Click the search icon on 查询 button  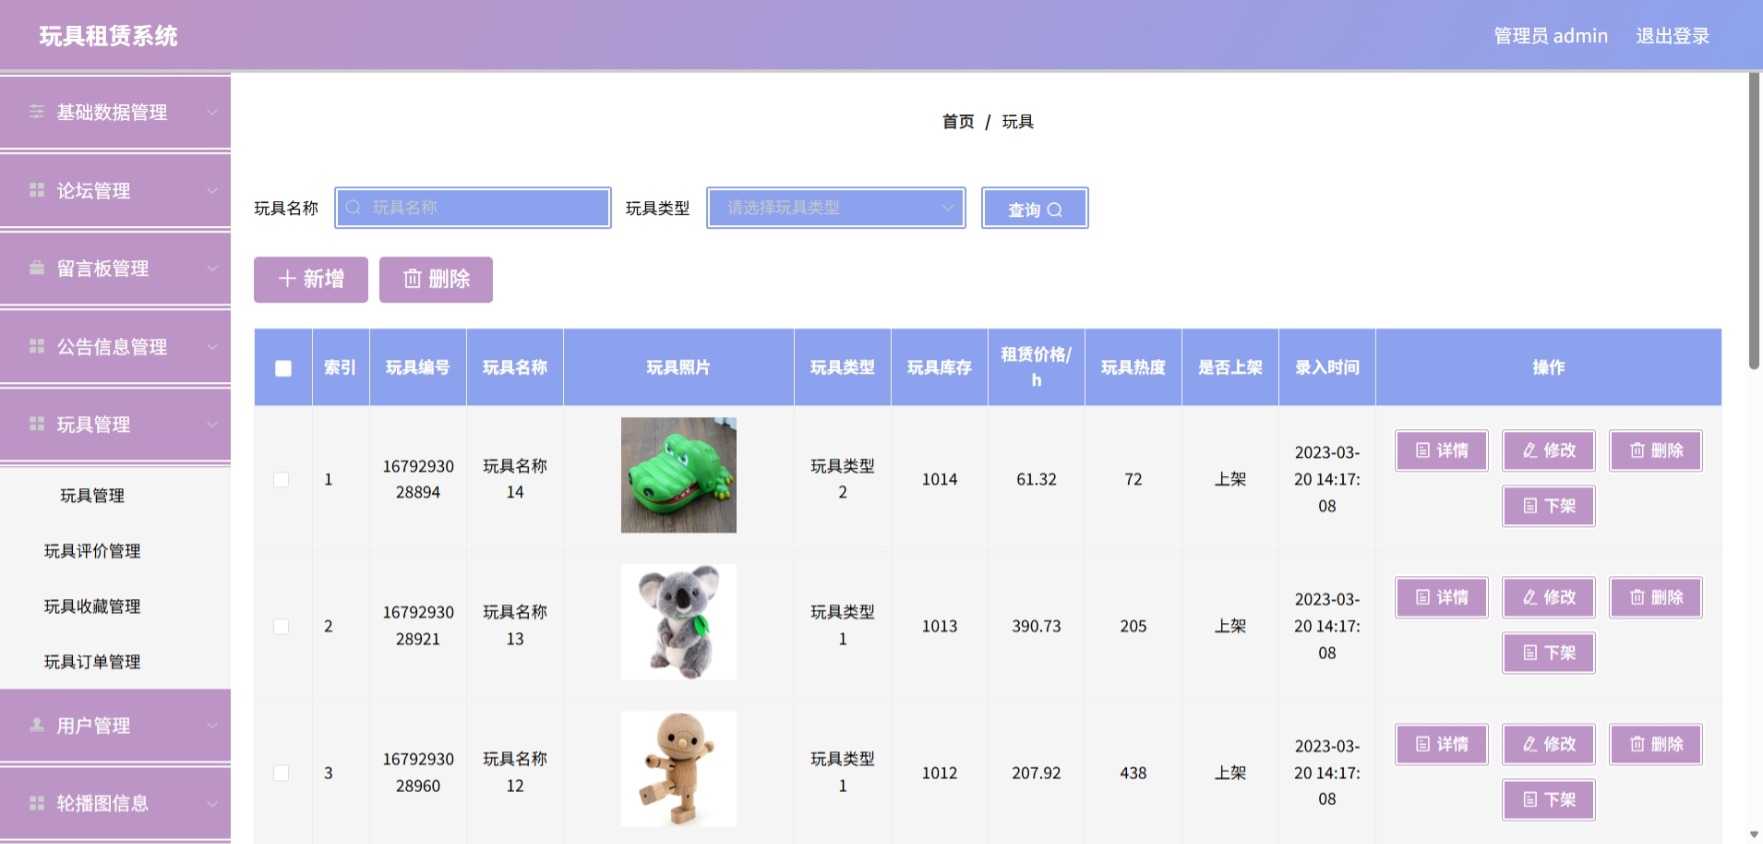(x=1054, y=210)
